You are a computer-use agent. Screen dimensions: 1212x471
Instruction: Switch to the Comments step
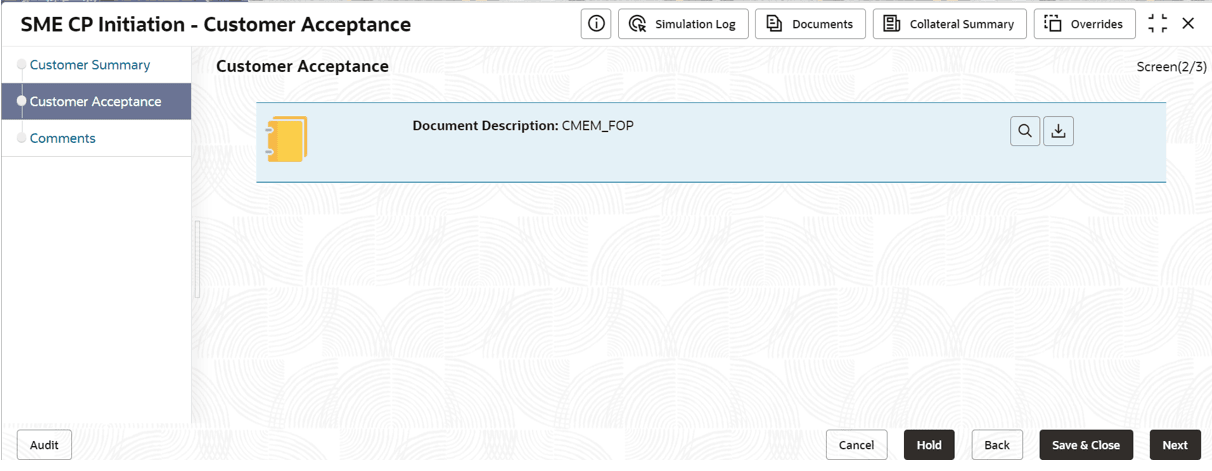[x=63, y=139]
